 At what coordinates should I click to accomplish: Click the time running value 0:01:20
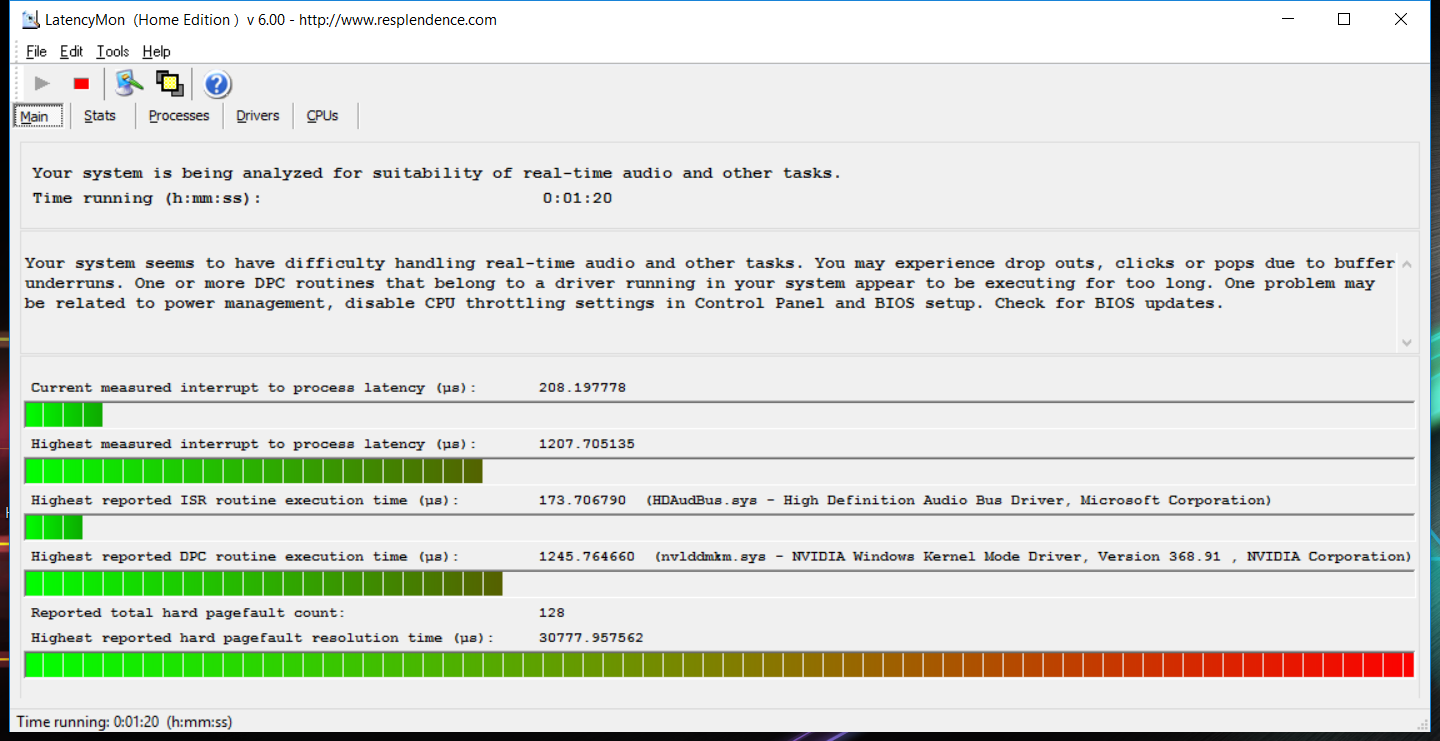pyautogui.click(x=577, y=198)
